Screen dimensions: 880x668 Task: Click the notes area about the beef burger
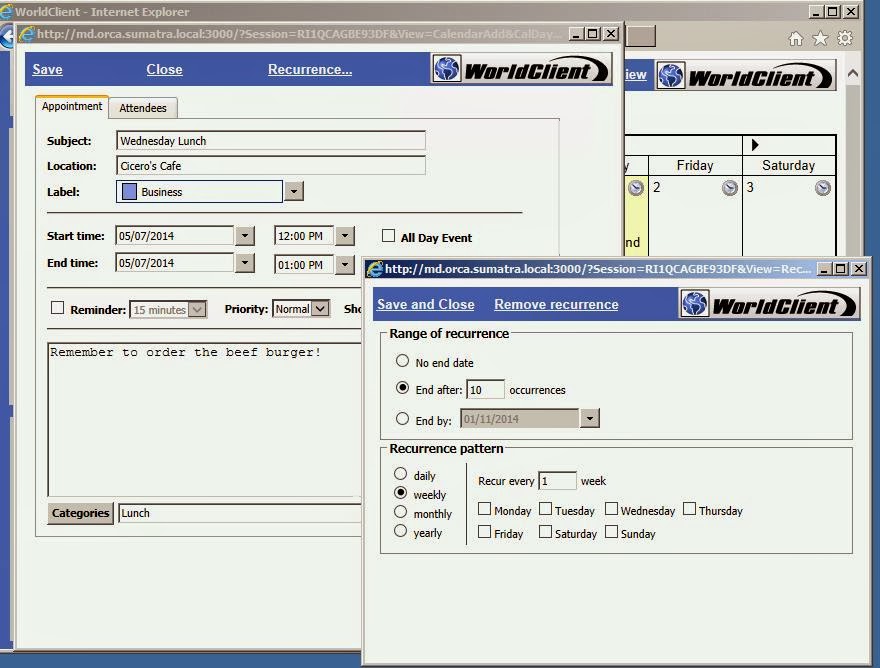point(205,419)
